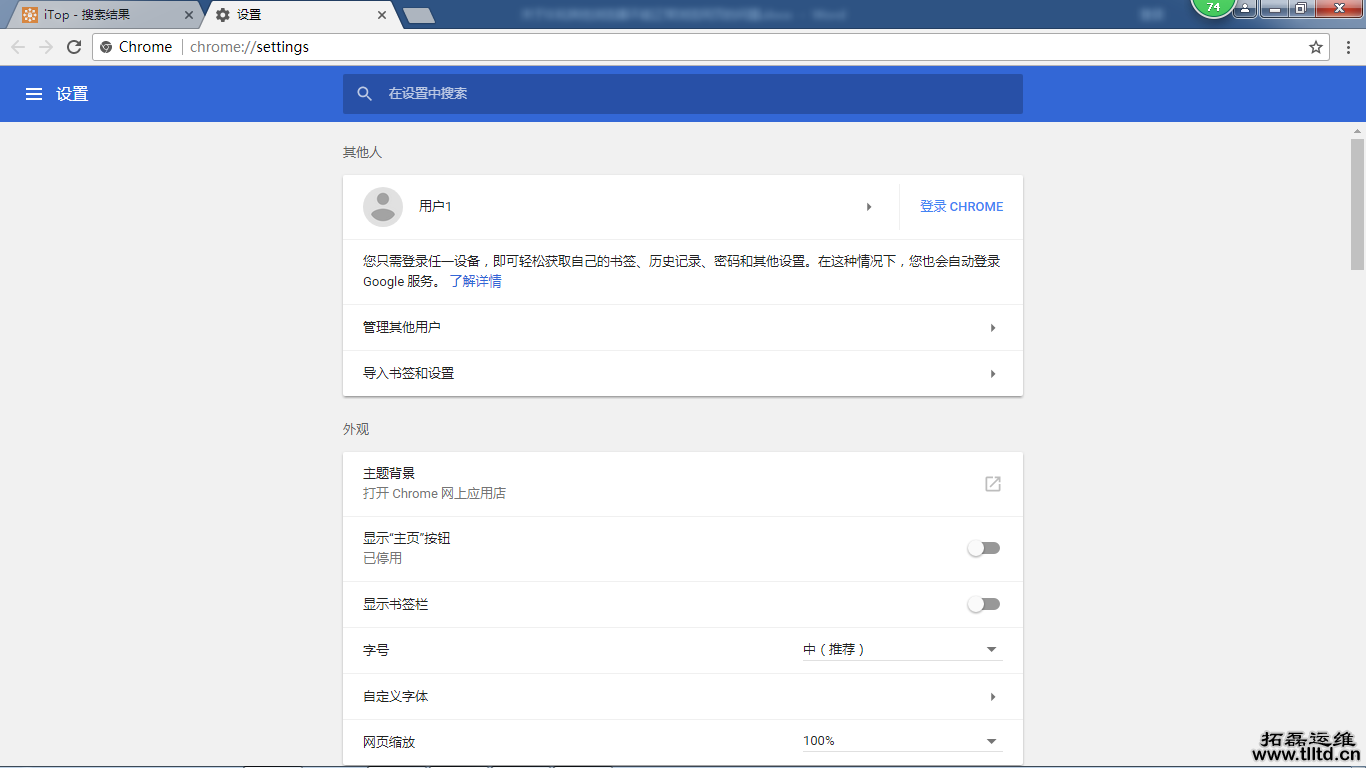The height and width of the screenshot is (768, 1366).
Task: Click inside the browser address bar
Action: (x=400, y=46)
